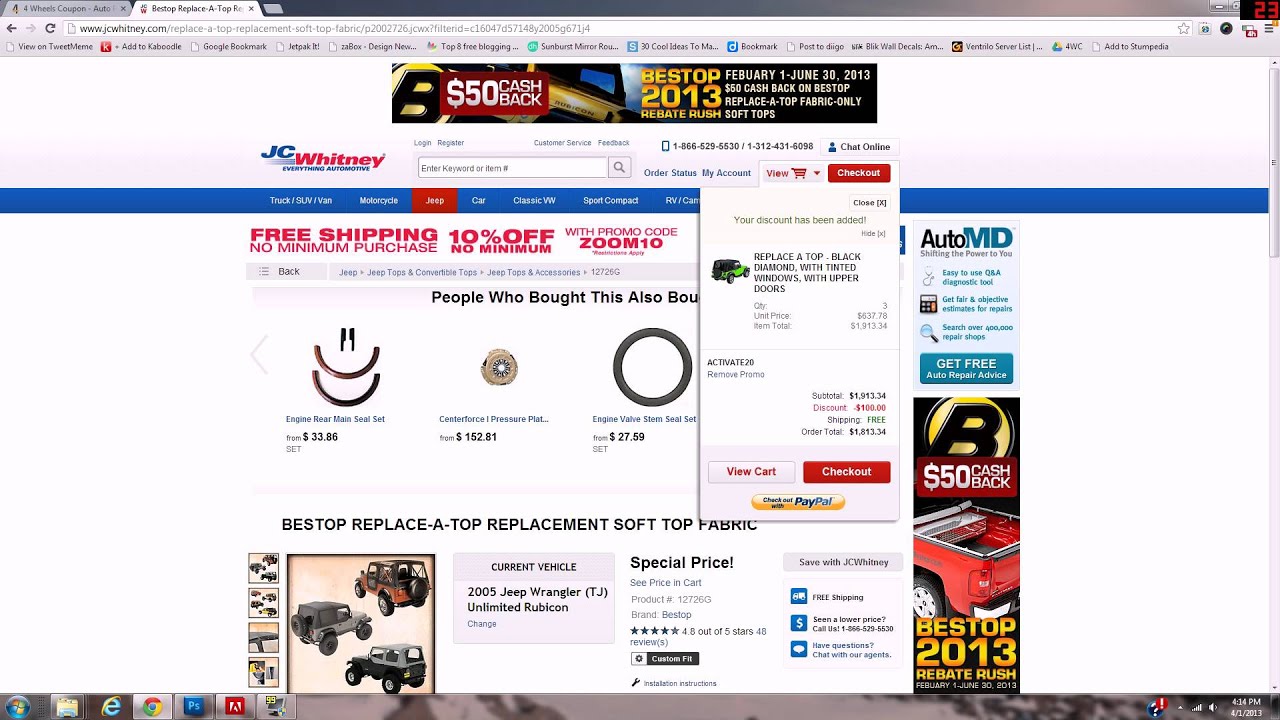1280x720 pixels.
Task: Select the Truck / SUV / Van menu
Action: click(x=301, y=200)
